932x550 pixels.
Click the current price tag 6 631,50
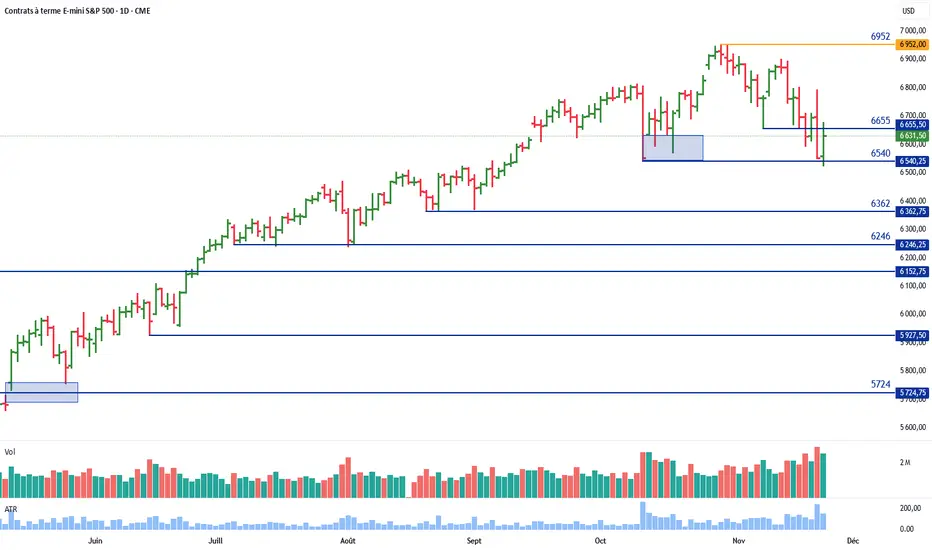tap(913, 136)
